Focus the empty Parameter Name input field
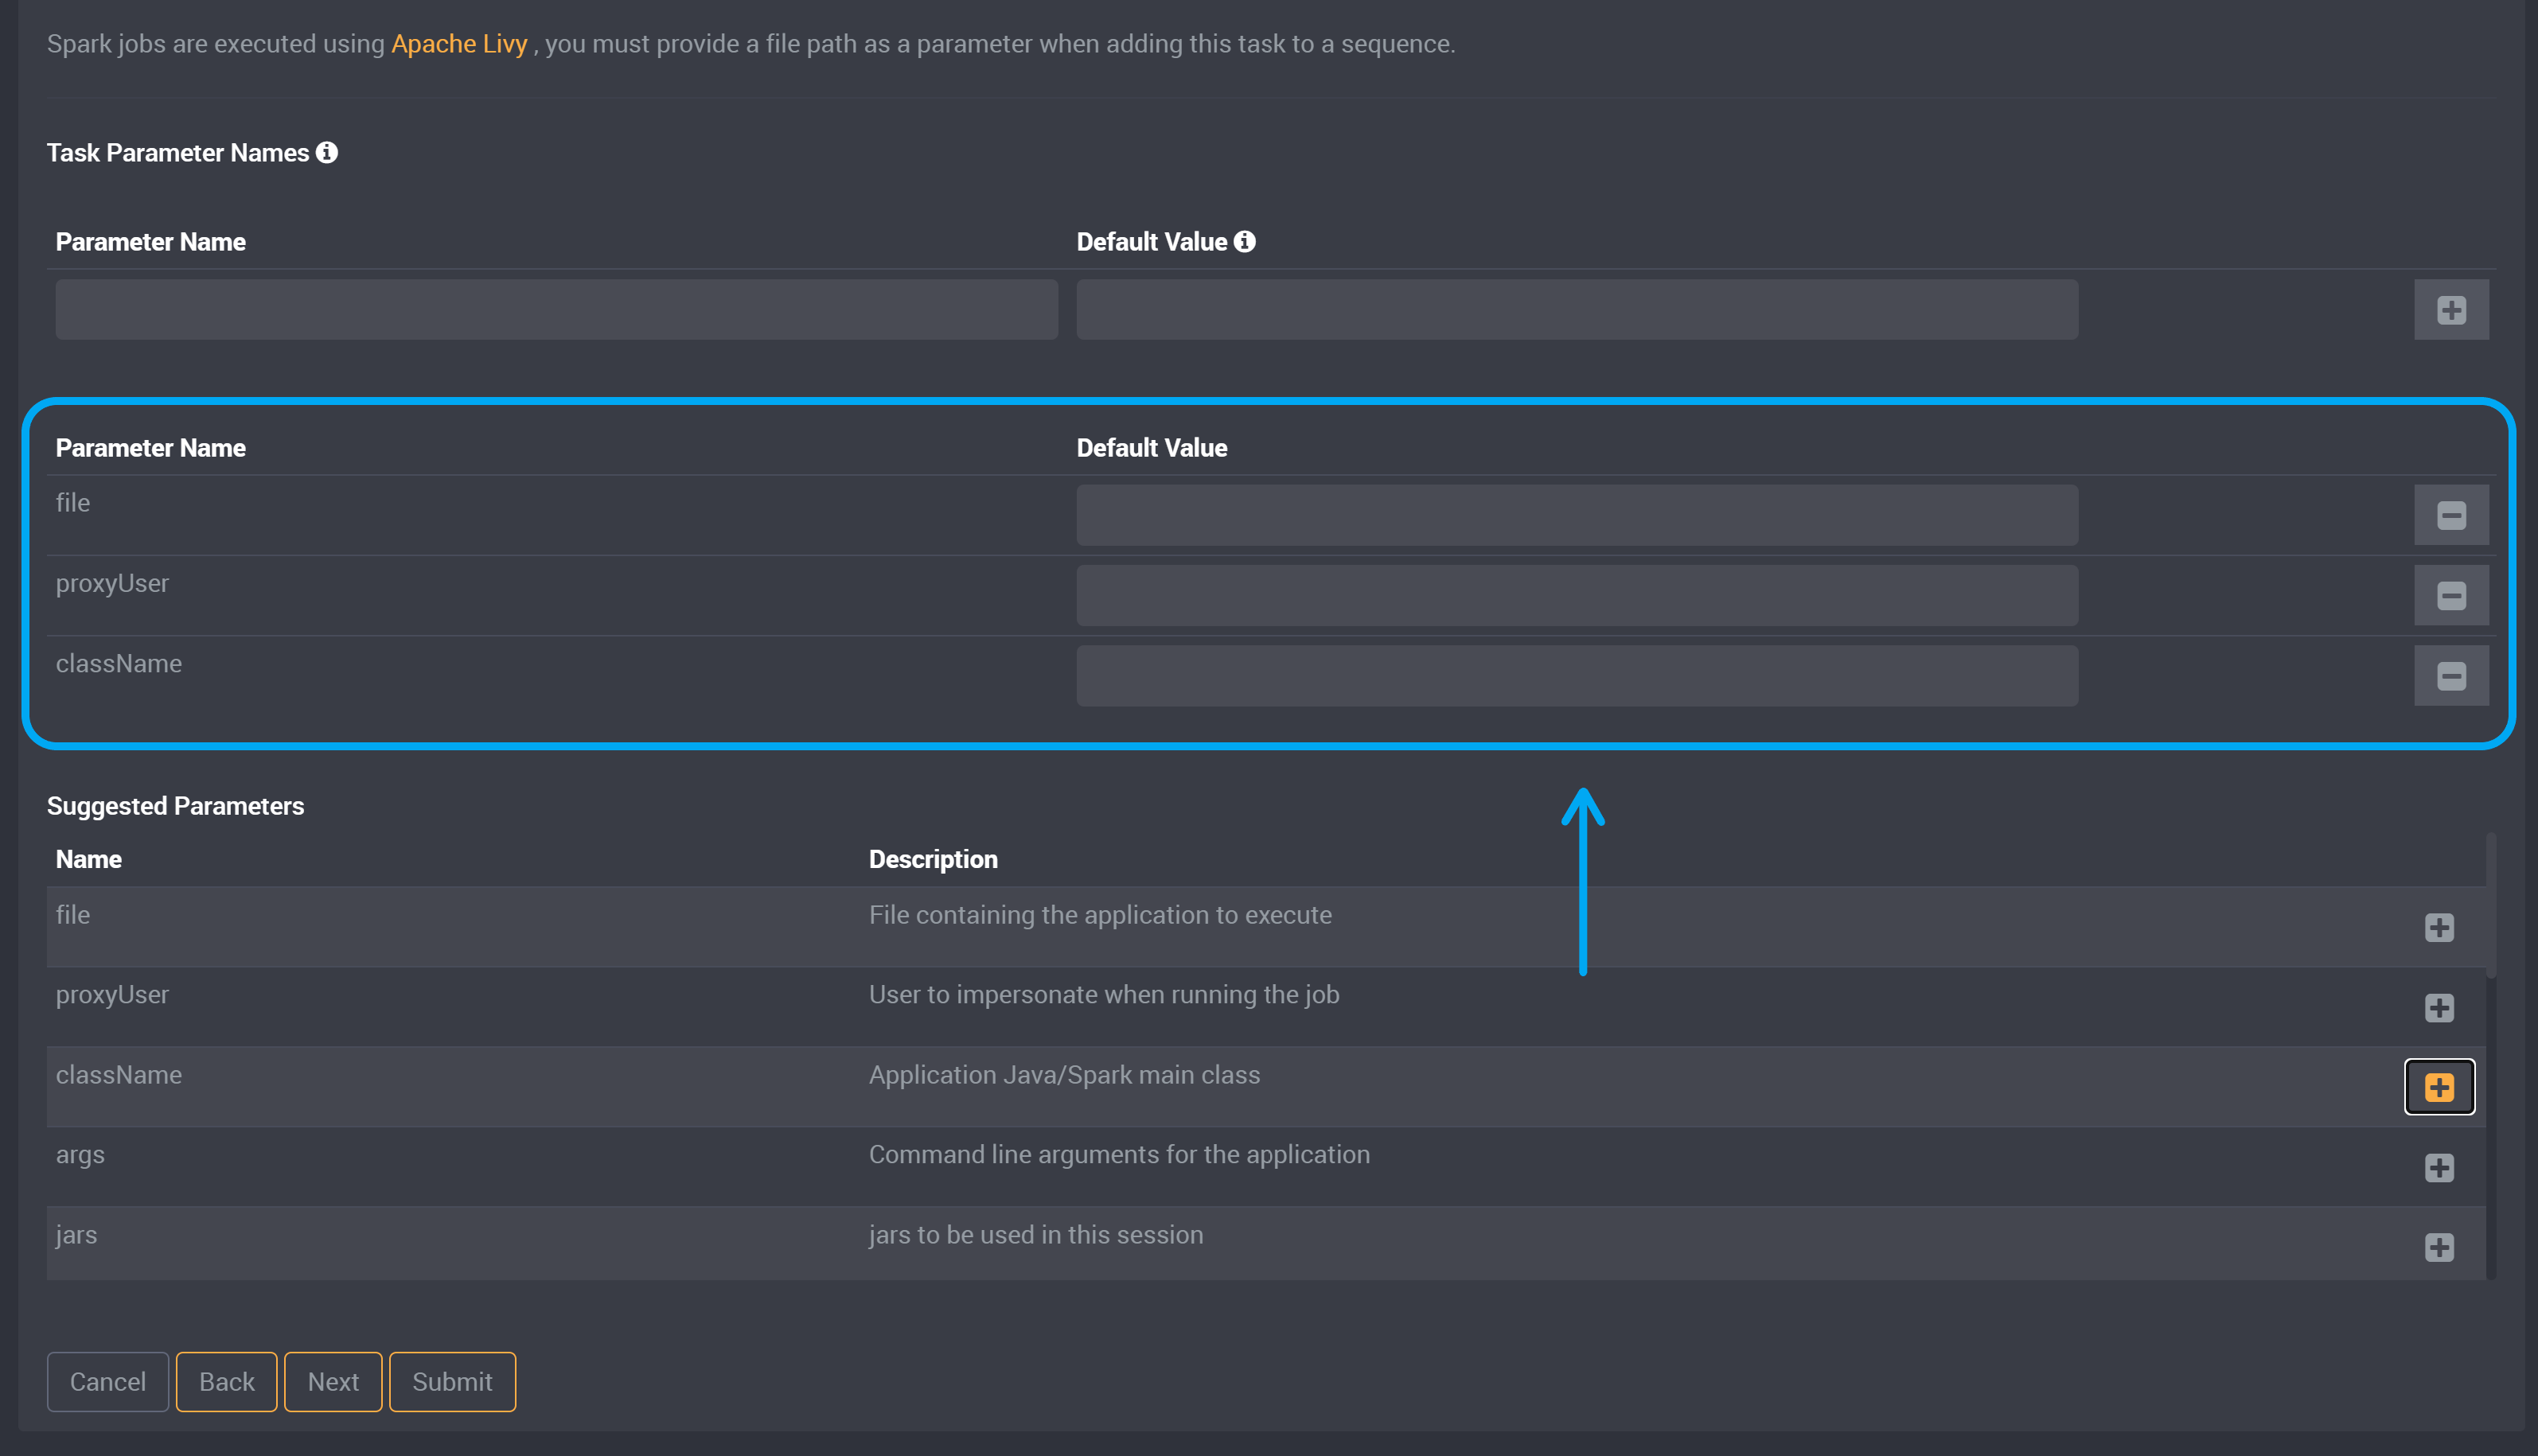 pos(557,310)
